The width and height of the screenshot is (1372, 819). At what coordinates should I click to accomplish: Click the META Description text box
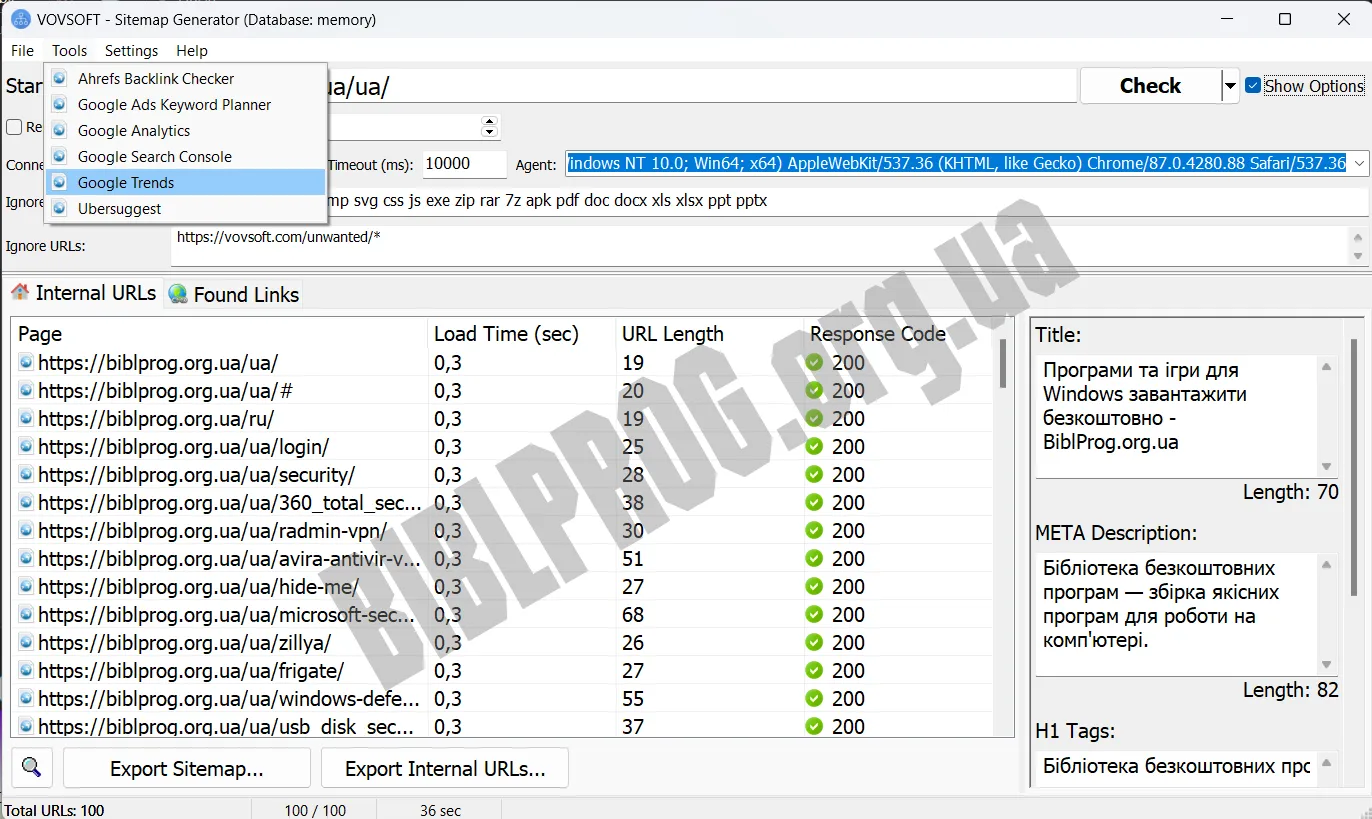1176,613
